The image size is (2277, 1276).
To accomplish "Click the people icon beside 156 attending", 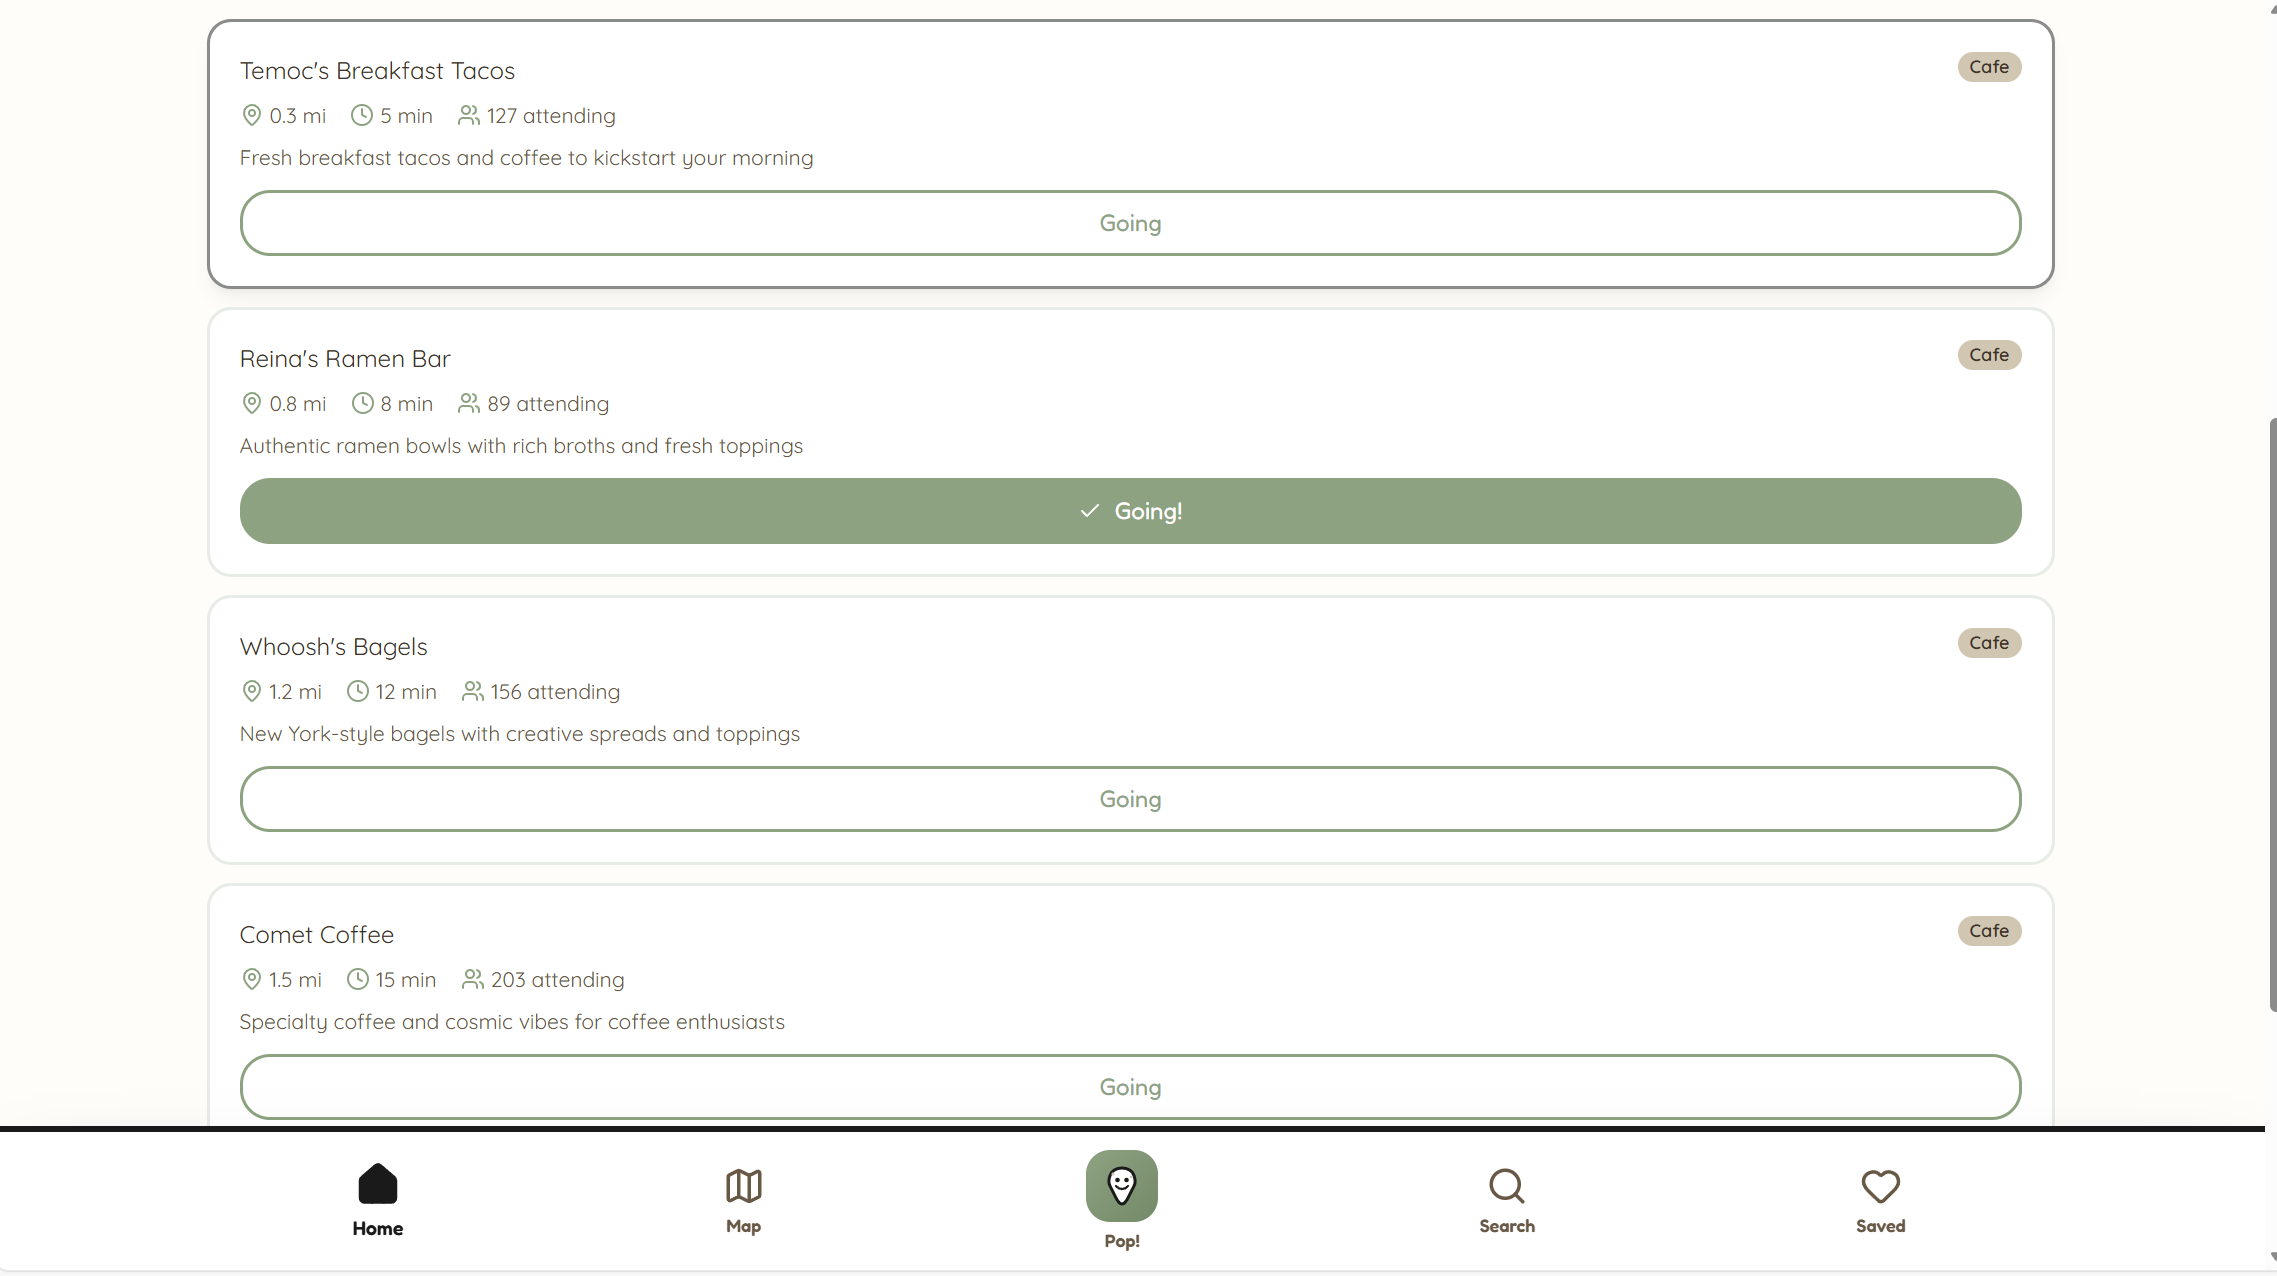I will tap(472, 692).
